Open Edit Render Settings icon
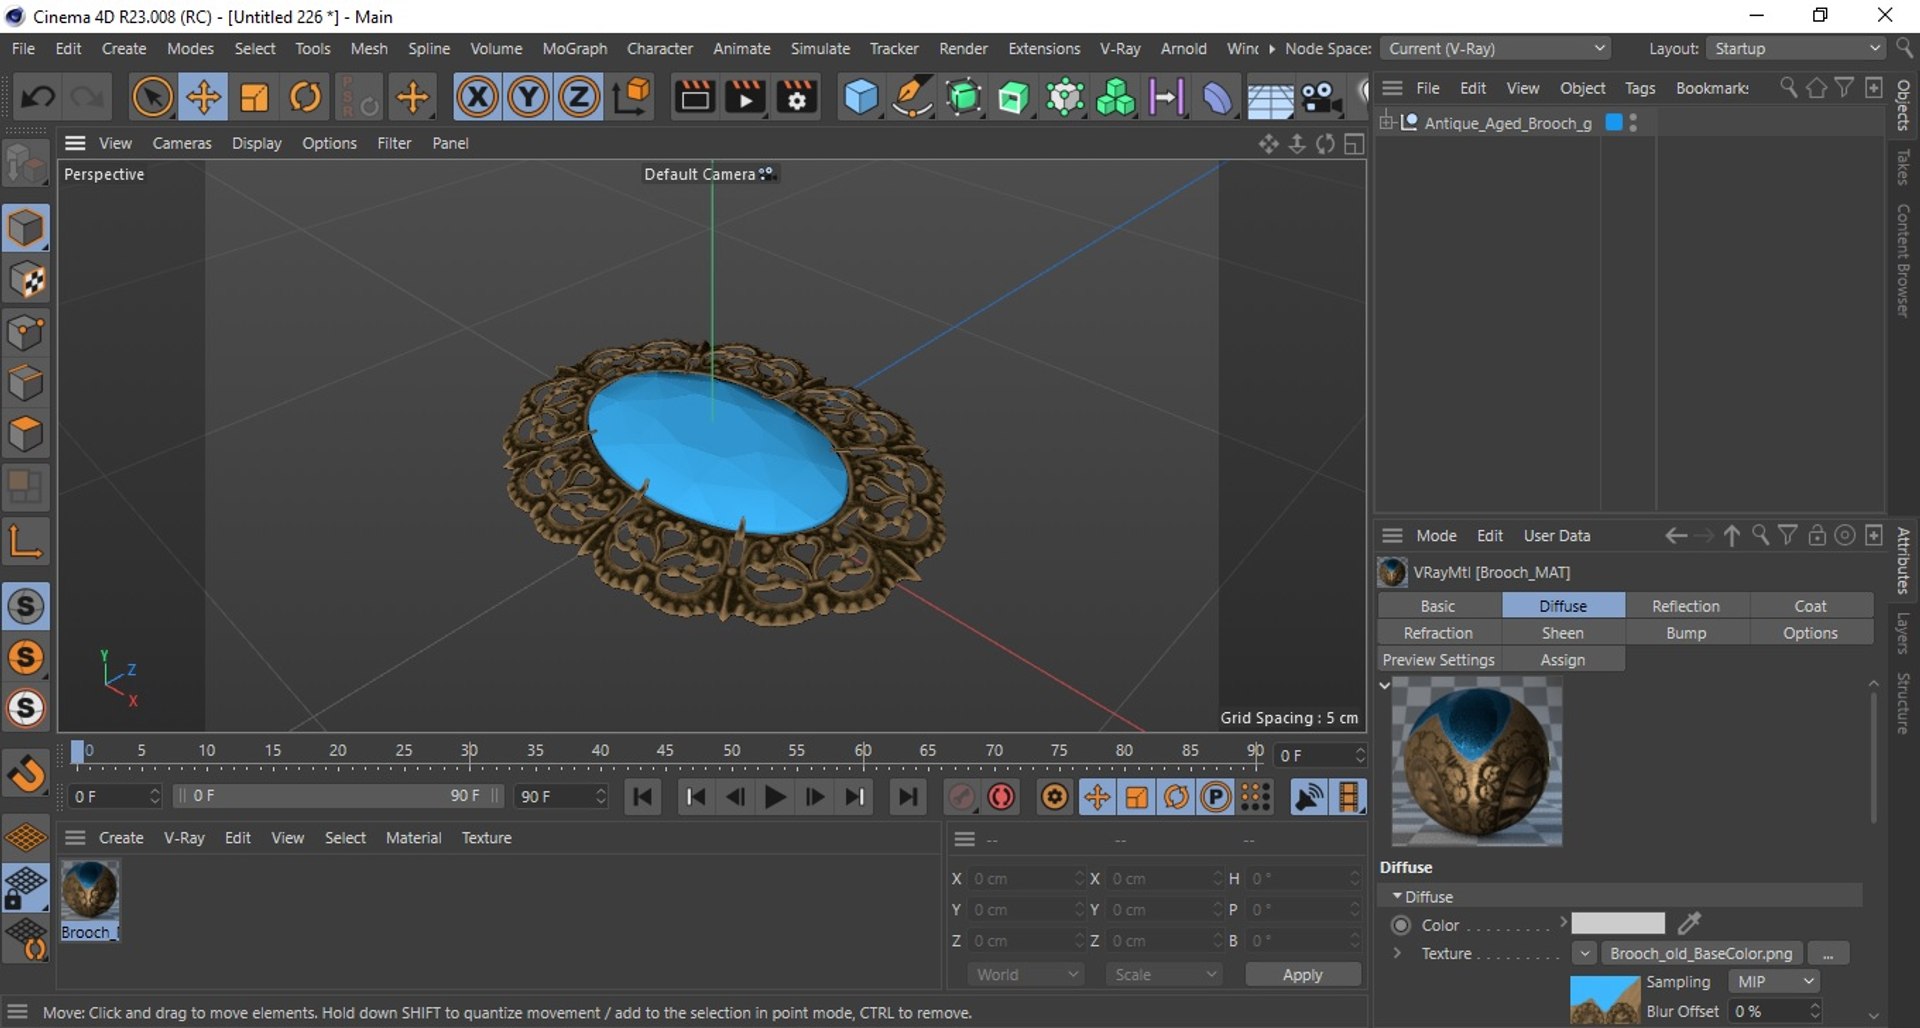The width and height of the screenshot is (1920, 1028). [797, 97]
